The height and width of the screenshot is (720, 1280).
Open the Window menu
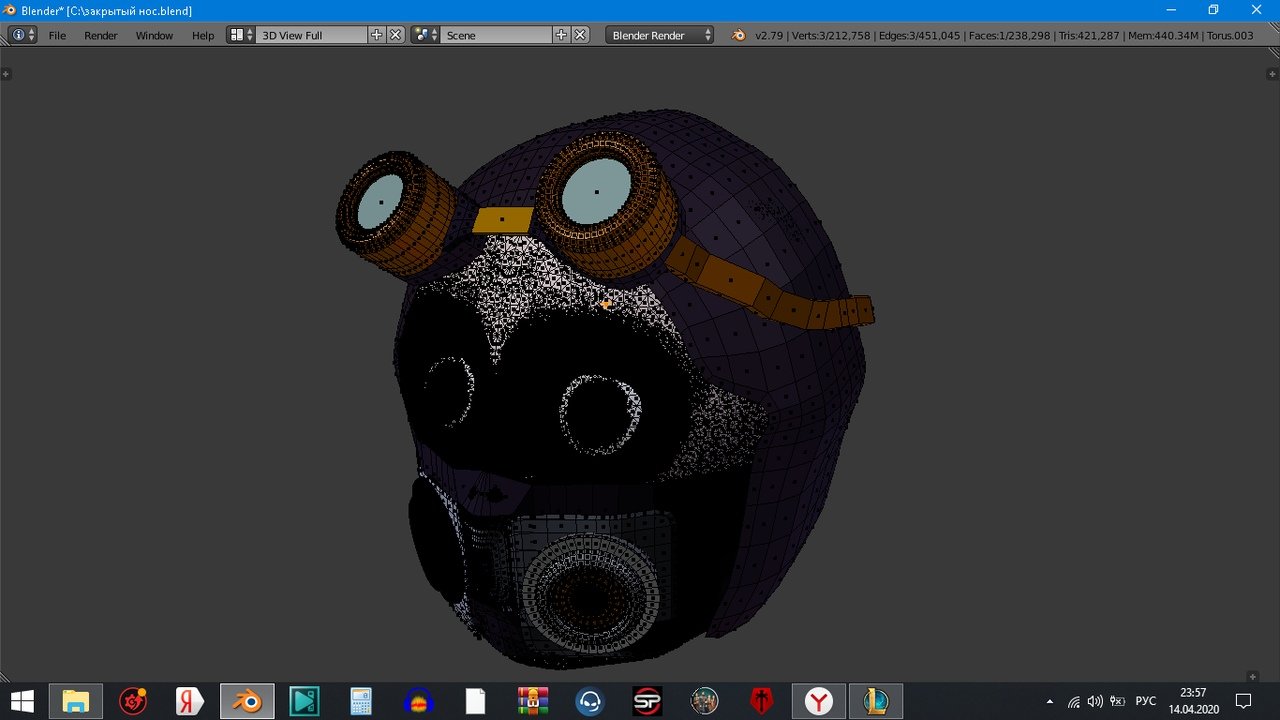[154, 35]
